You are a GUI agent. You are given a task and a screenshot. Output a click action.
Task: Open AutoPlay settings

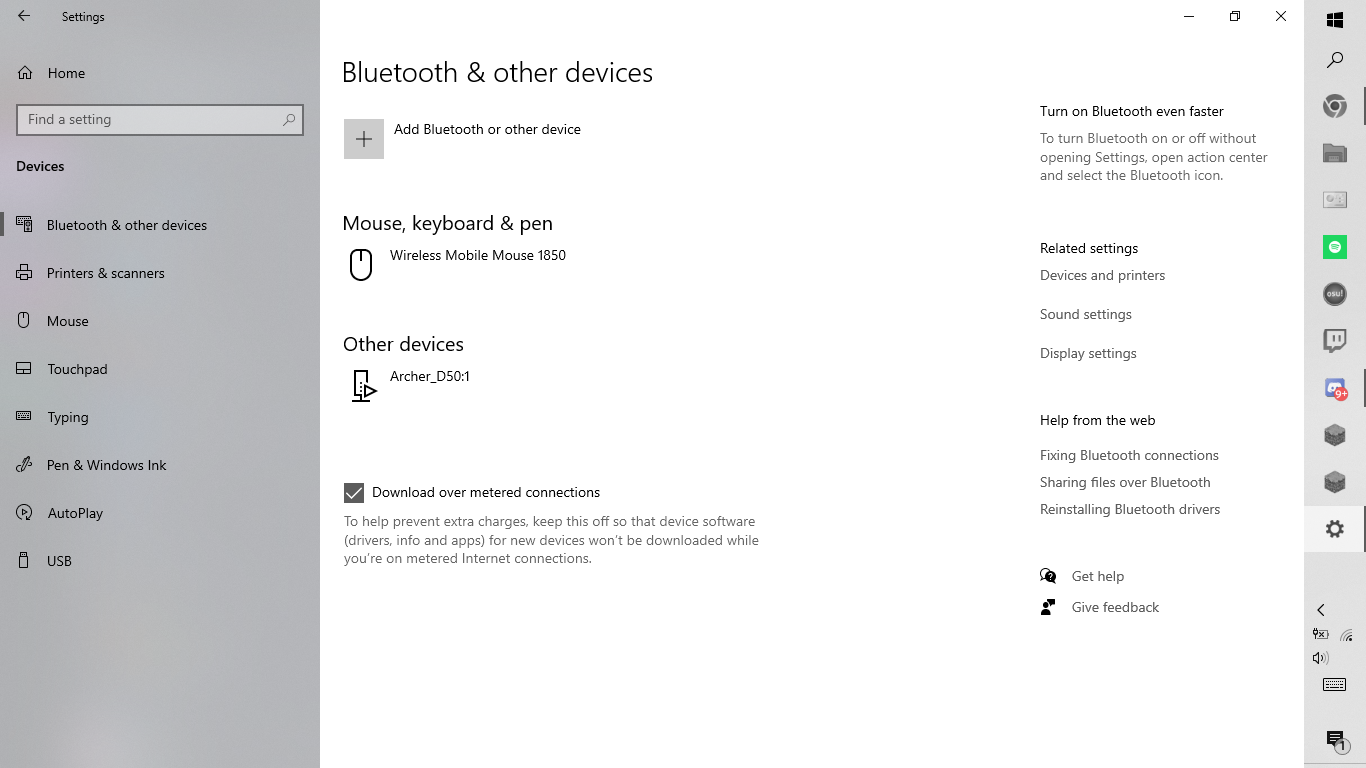(160, 513)
